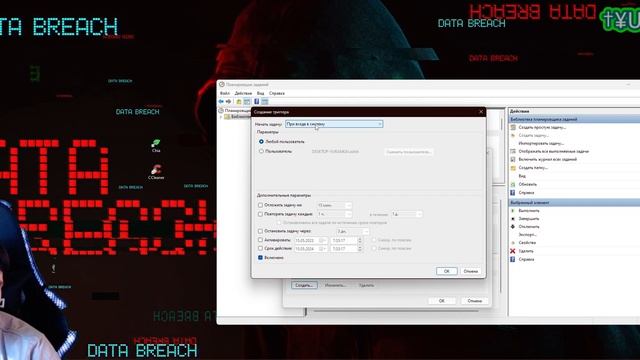Enable the Отложить задачу на checkbox
Screen dimensions: 640x360
tap(260, 205)
